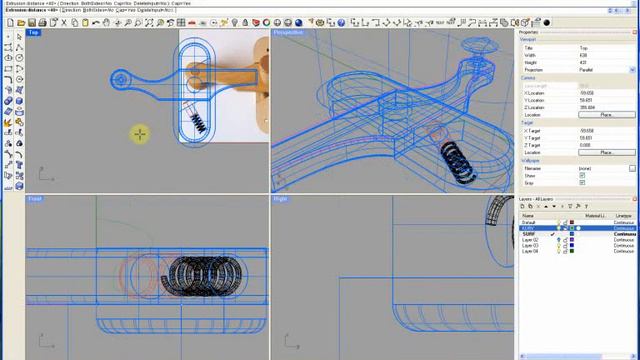
Task: Click the Layer 04 green color swatch
Action: (x=572, y=251)
